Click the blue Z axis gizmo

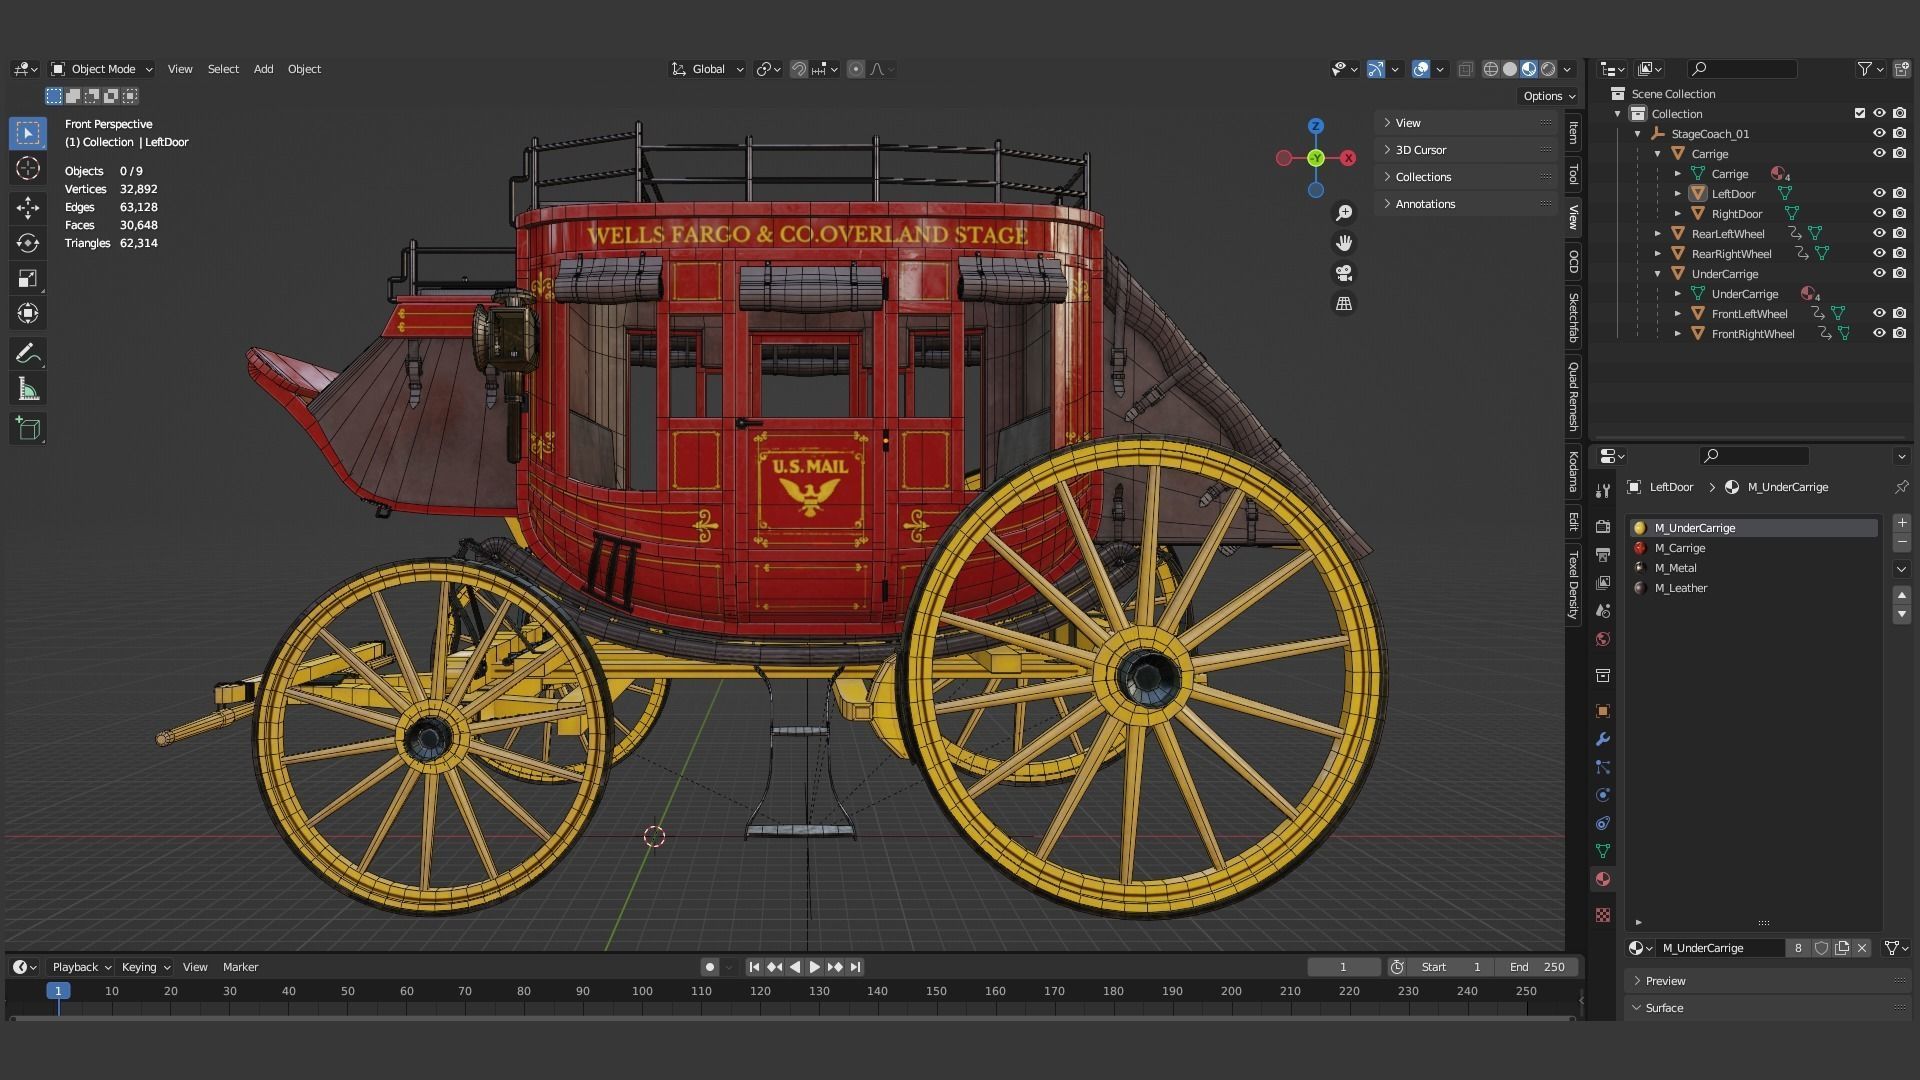click(1316, 126)
